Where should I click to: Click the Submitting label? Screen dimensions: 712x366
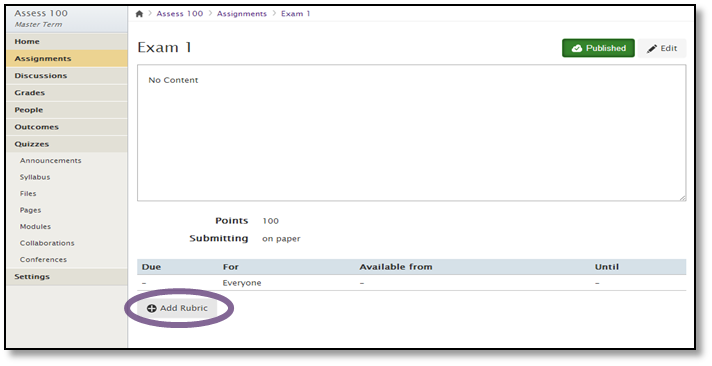coord(219,238)
